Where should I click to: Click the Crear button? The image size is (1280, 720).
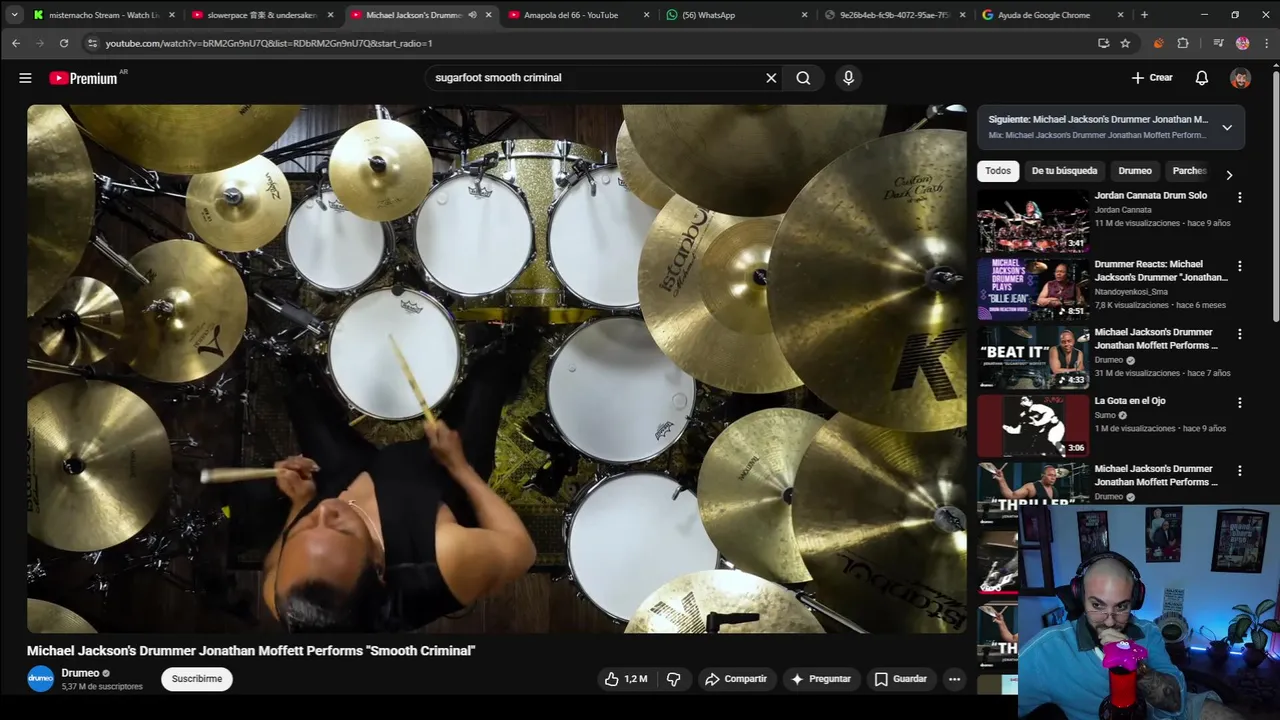coord(1152,78)
